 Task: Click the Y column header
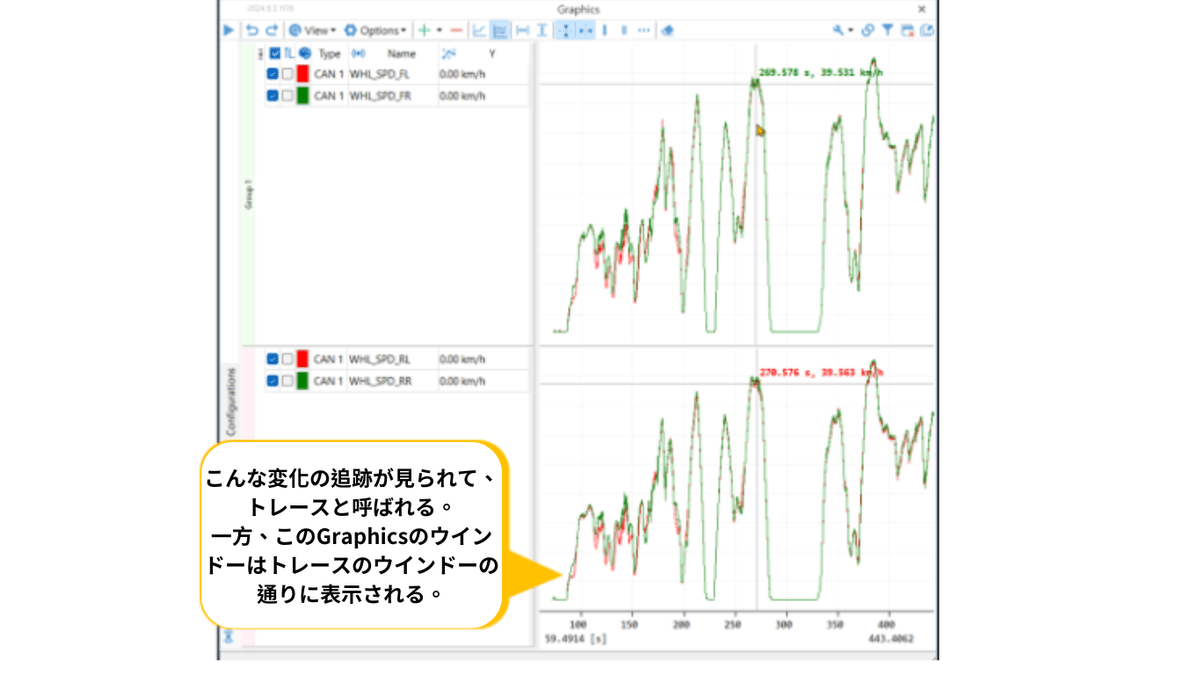pyautogui.click(x=492, y=54)
